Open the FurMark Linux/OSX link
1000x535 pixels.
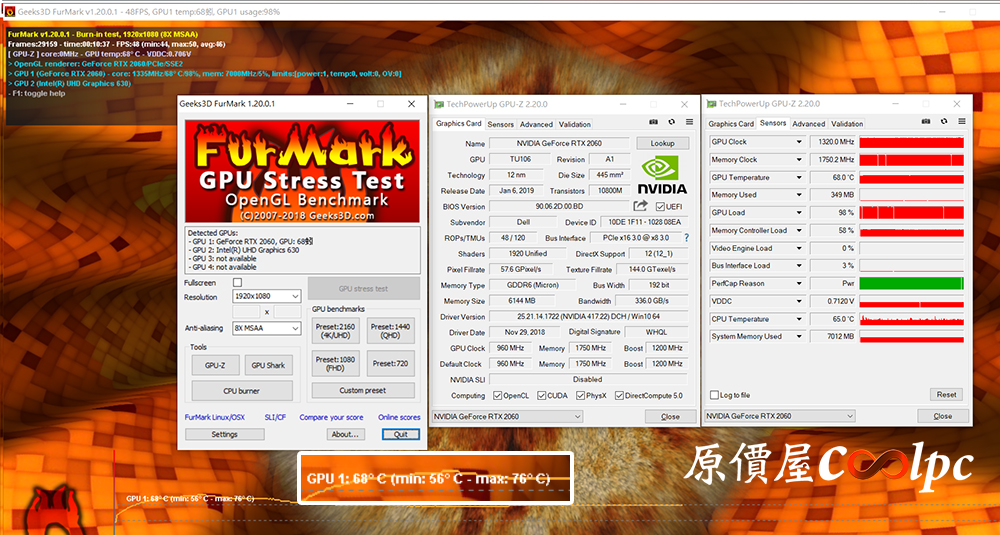pos(214,418)
